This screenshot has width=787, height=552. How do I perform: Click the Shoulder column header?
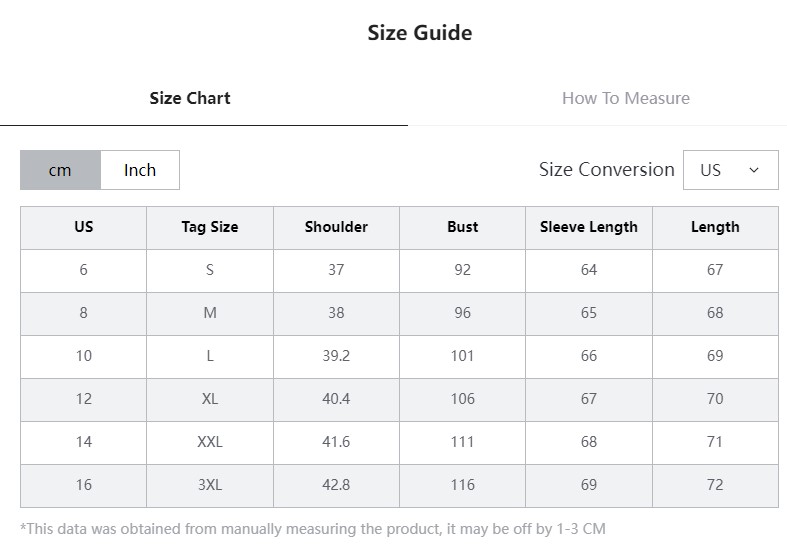(x=336, y=227)
